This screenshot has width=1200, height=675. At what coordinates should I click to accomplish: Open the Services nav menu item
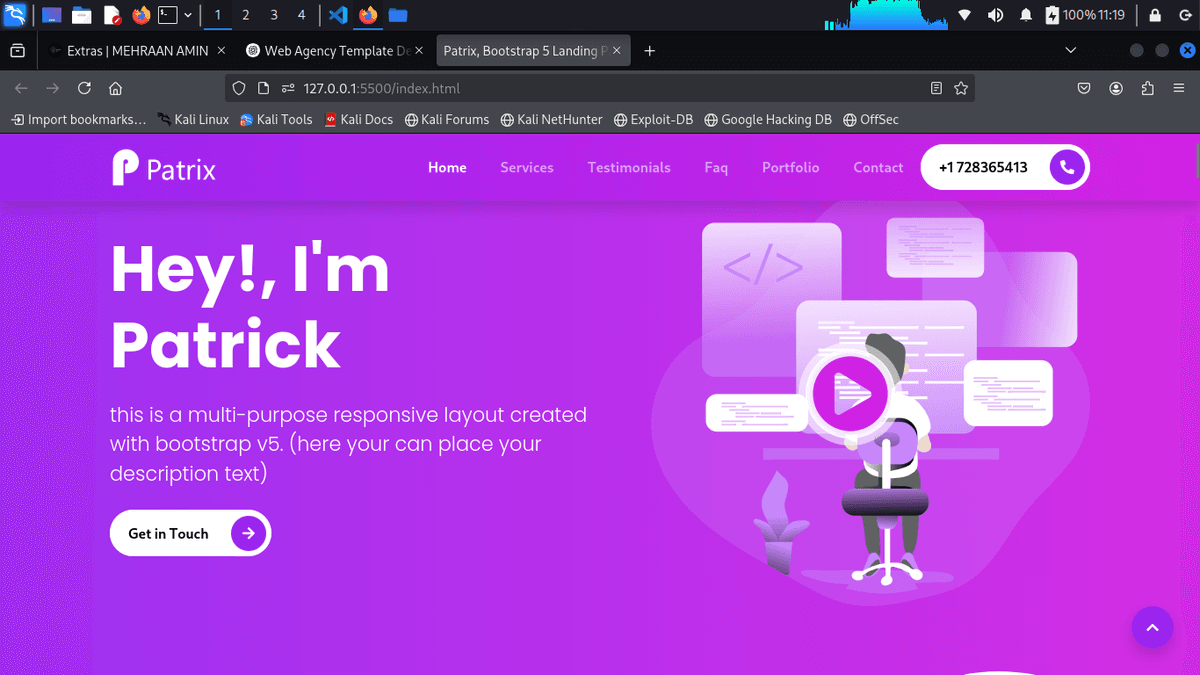click(x=526, y=168)
